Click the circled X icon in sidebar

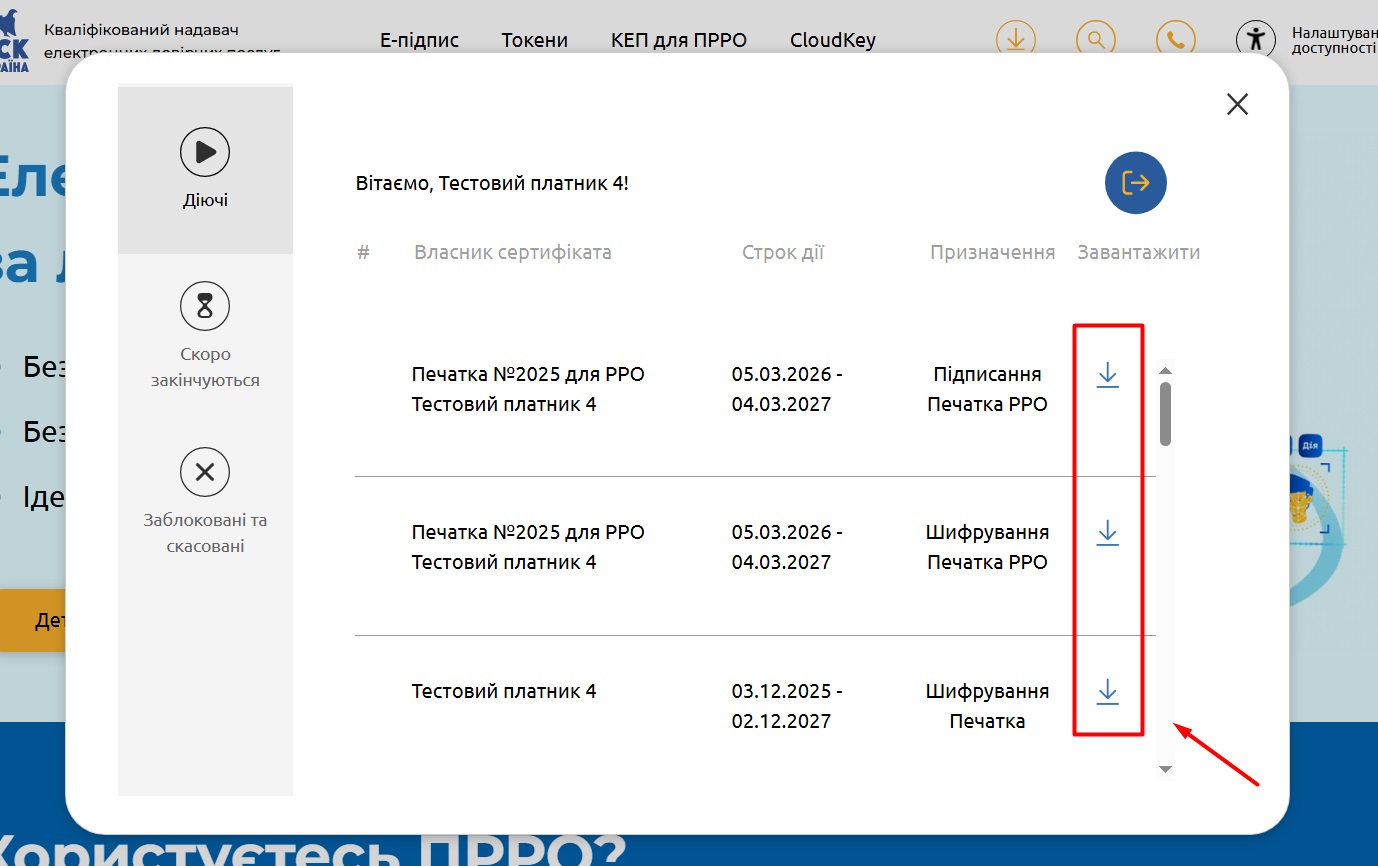pyautogui.click(x=205, y=472)
